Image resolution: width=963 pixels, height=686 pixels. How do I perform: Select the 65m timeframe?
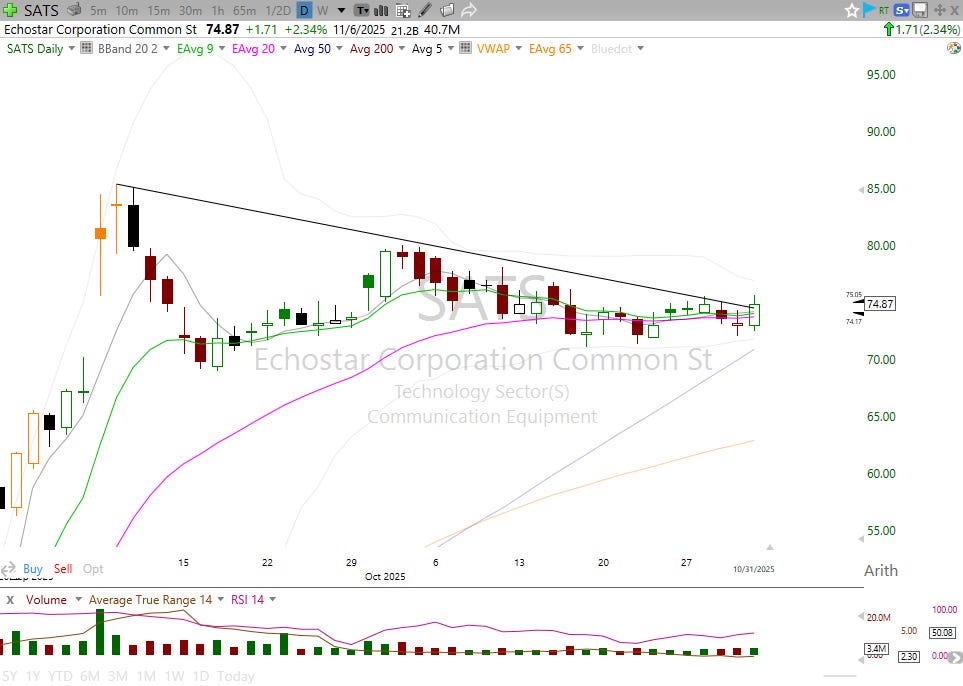pos(244,10)
